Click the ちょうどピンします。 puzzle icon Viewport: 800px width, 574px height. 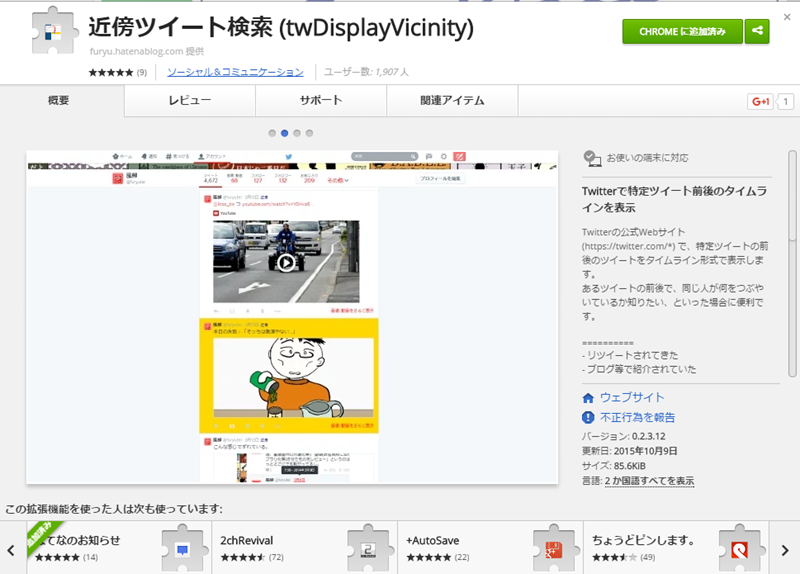(742, 548)
